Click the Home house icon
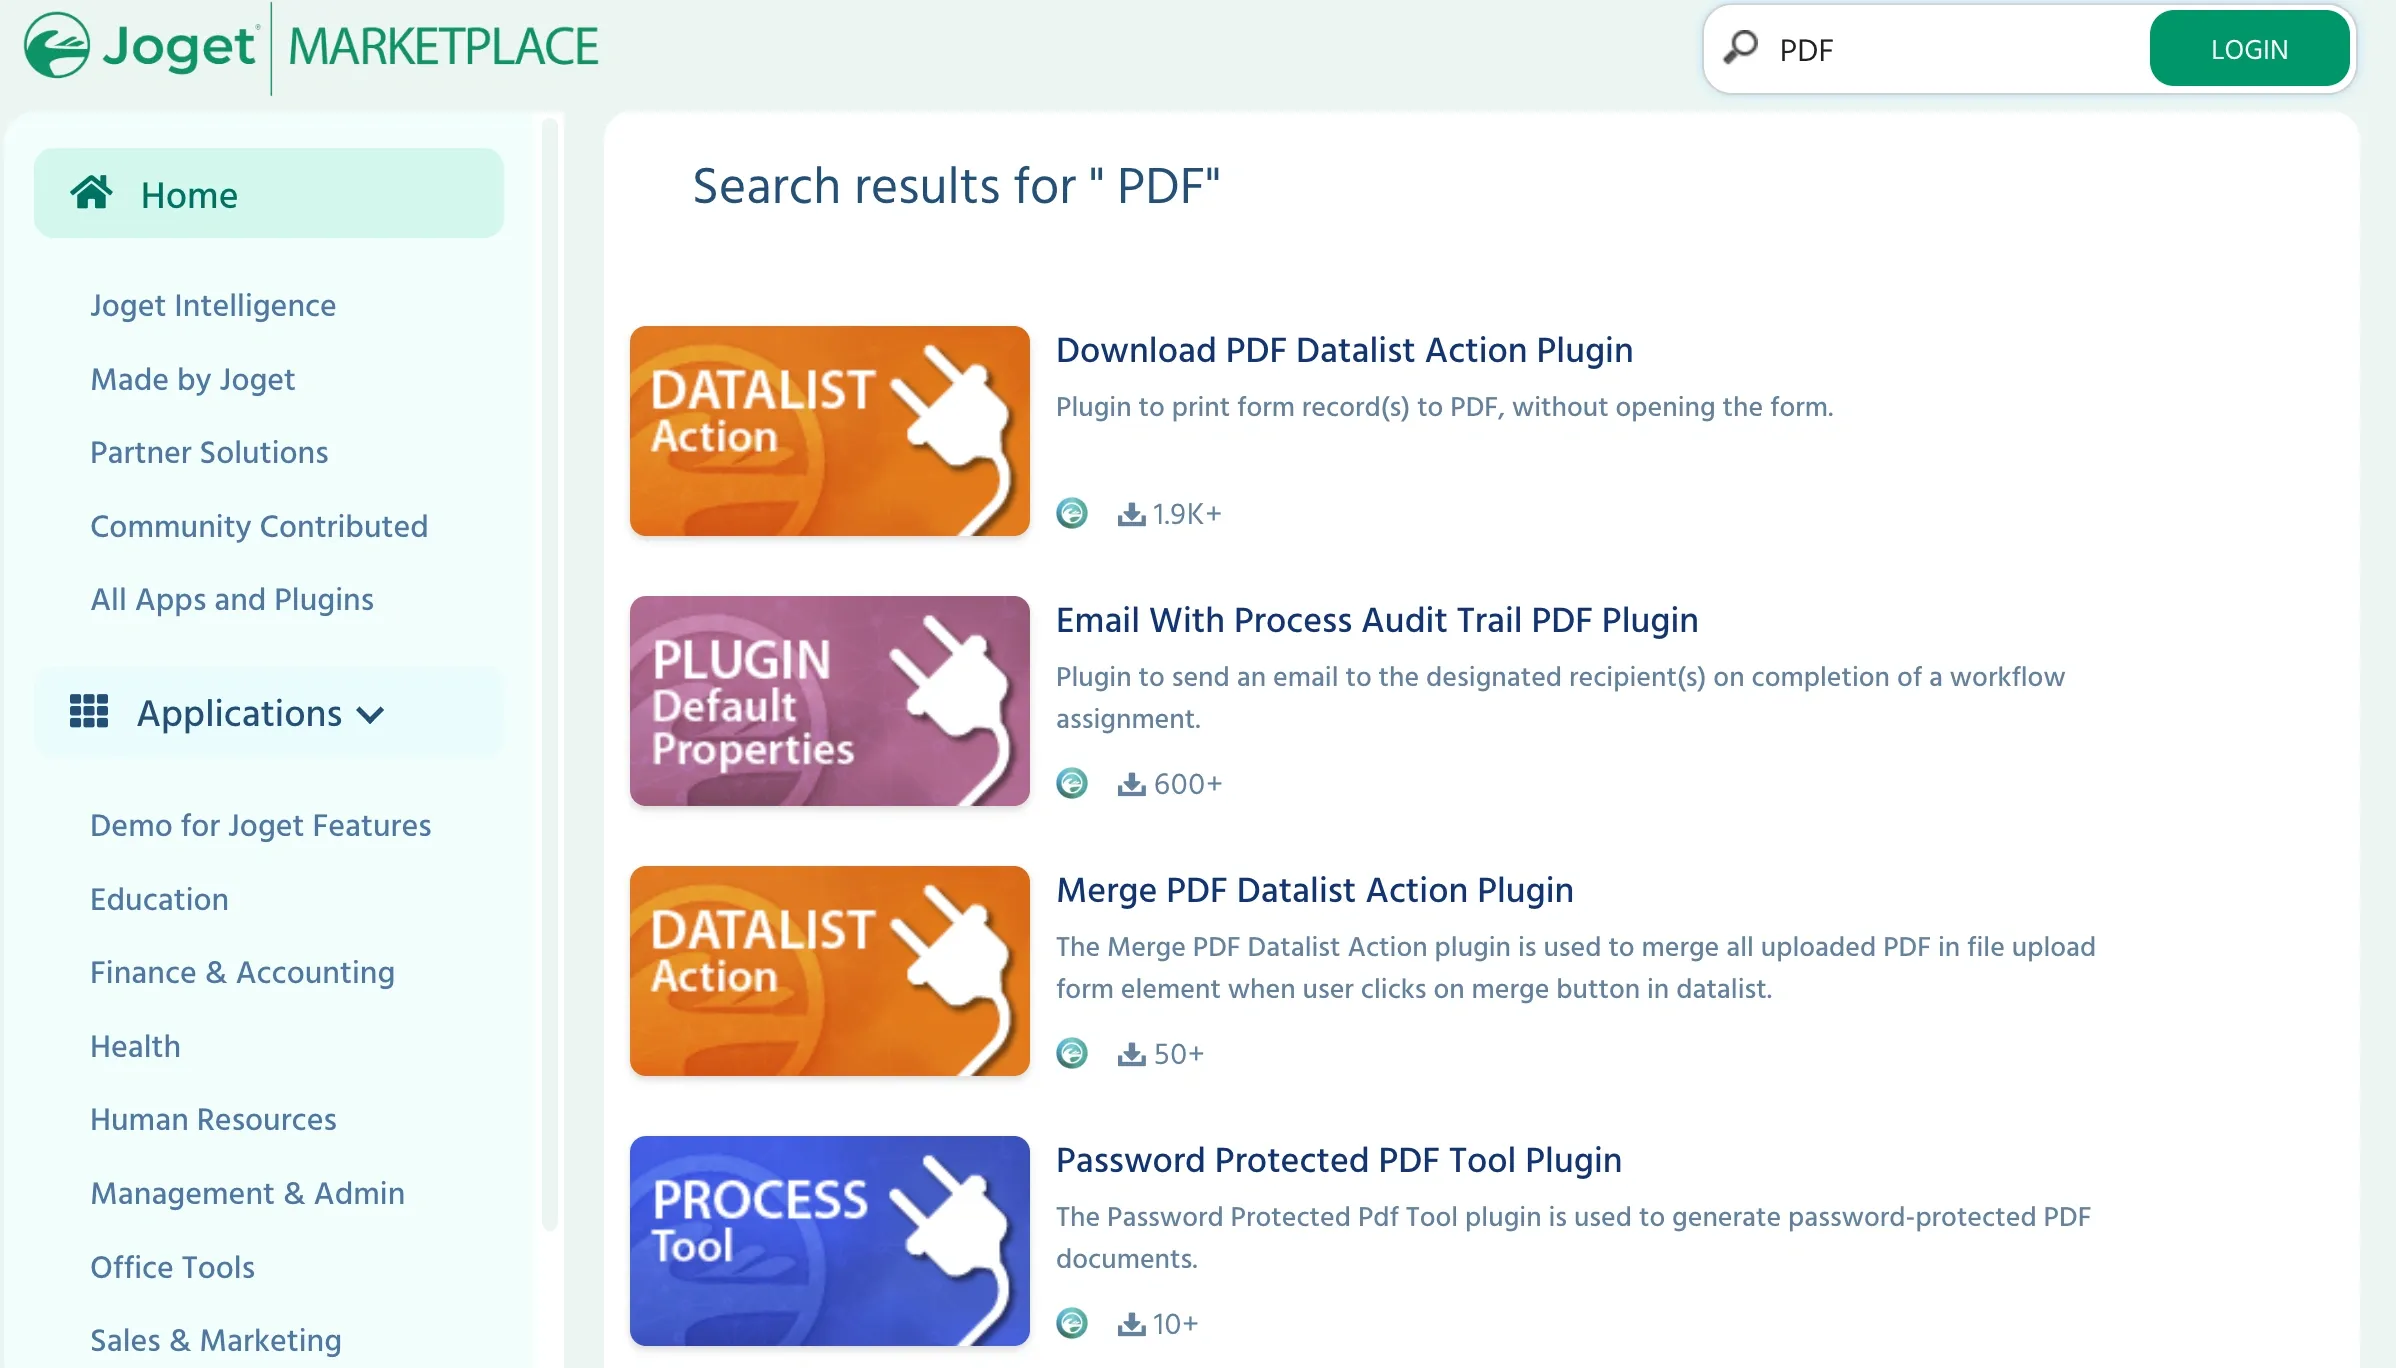Image resolution: width=2396 pixels, height=1368 pixels. tap(91, 192)
